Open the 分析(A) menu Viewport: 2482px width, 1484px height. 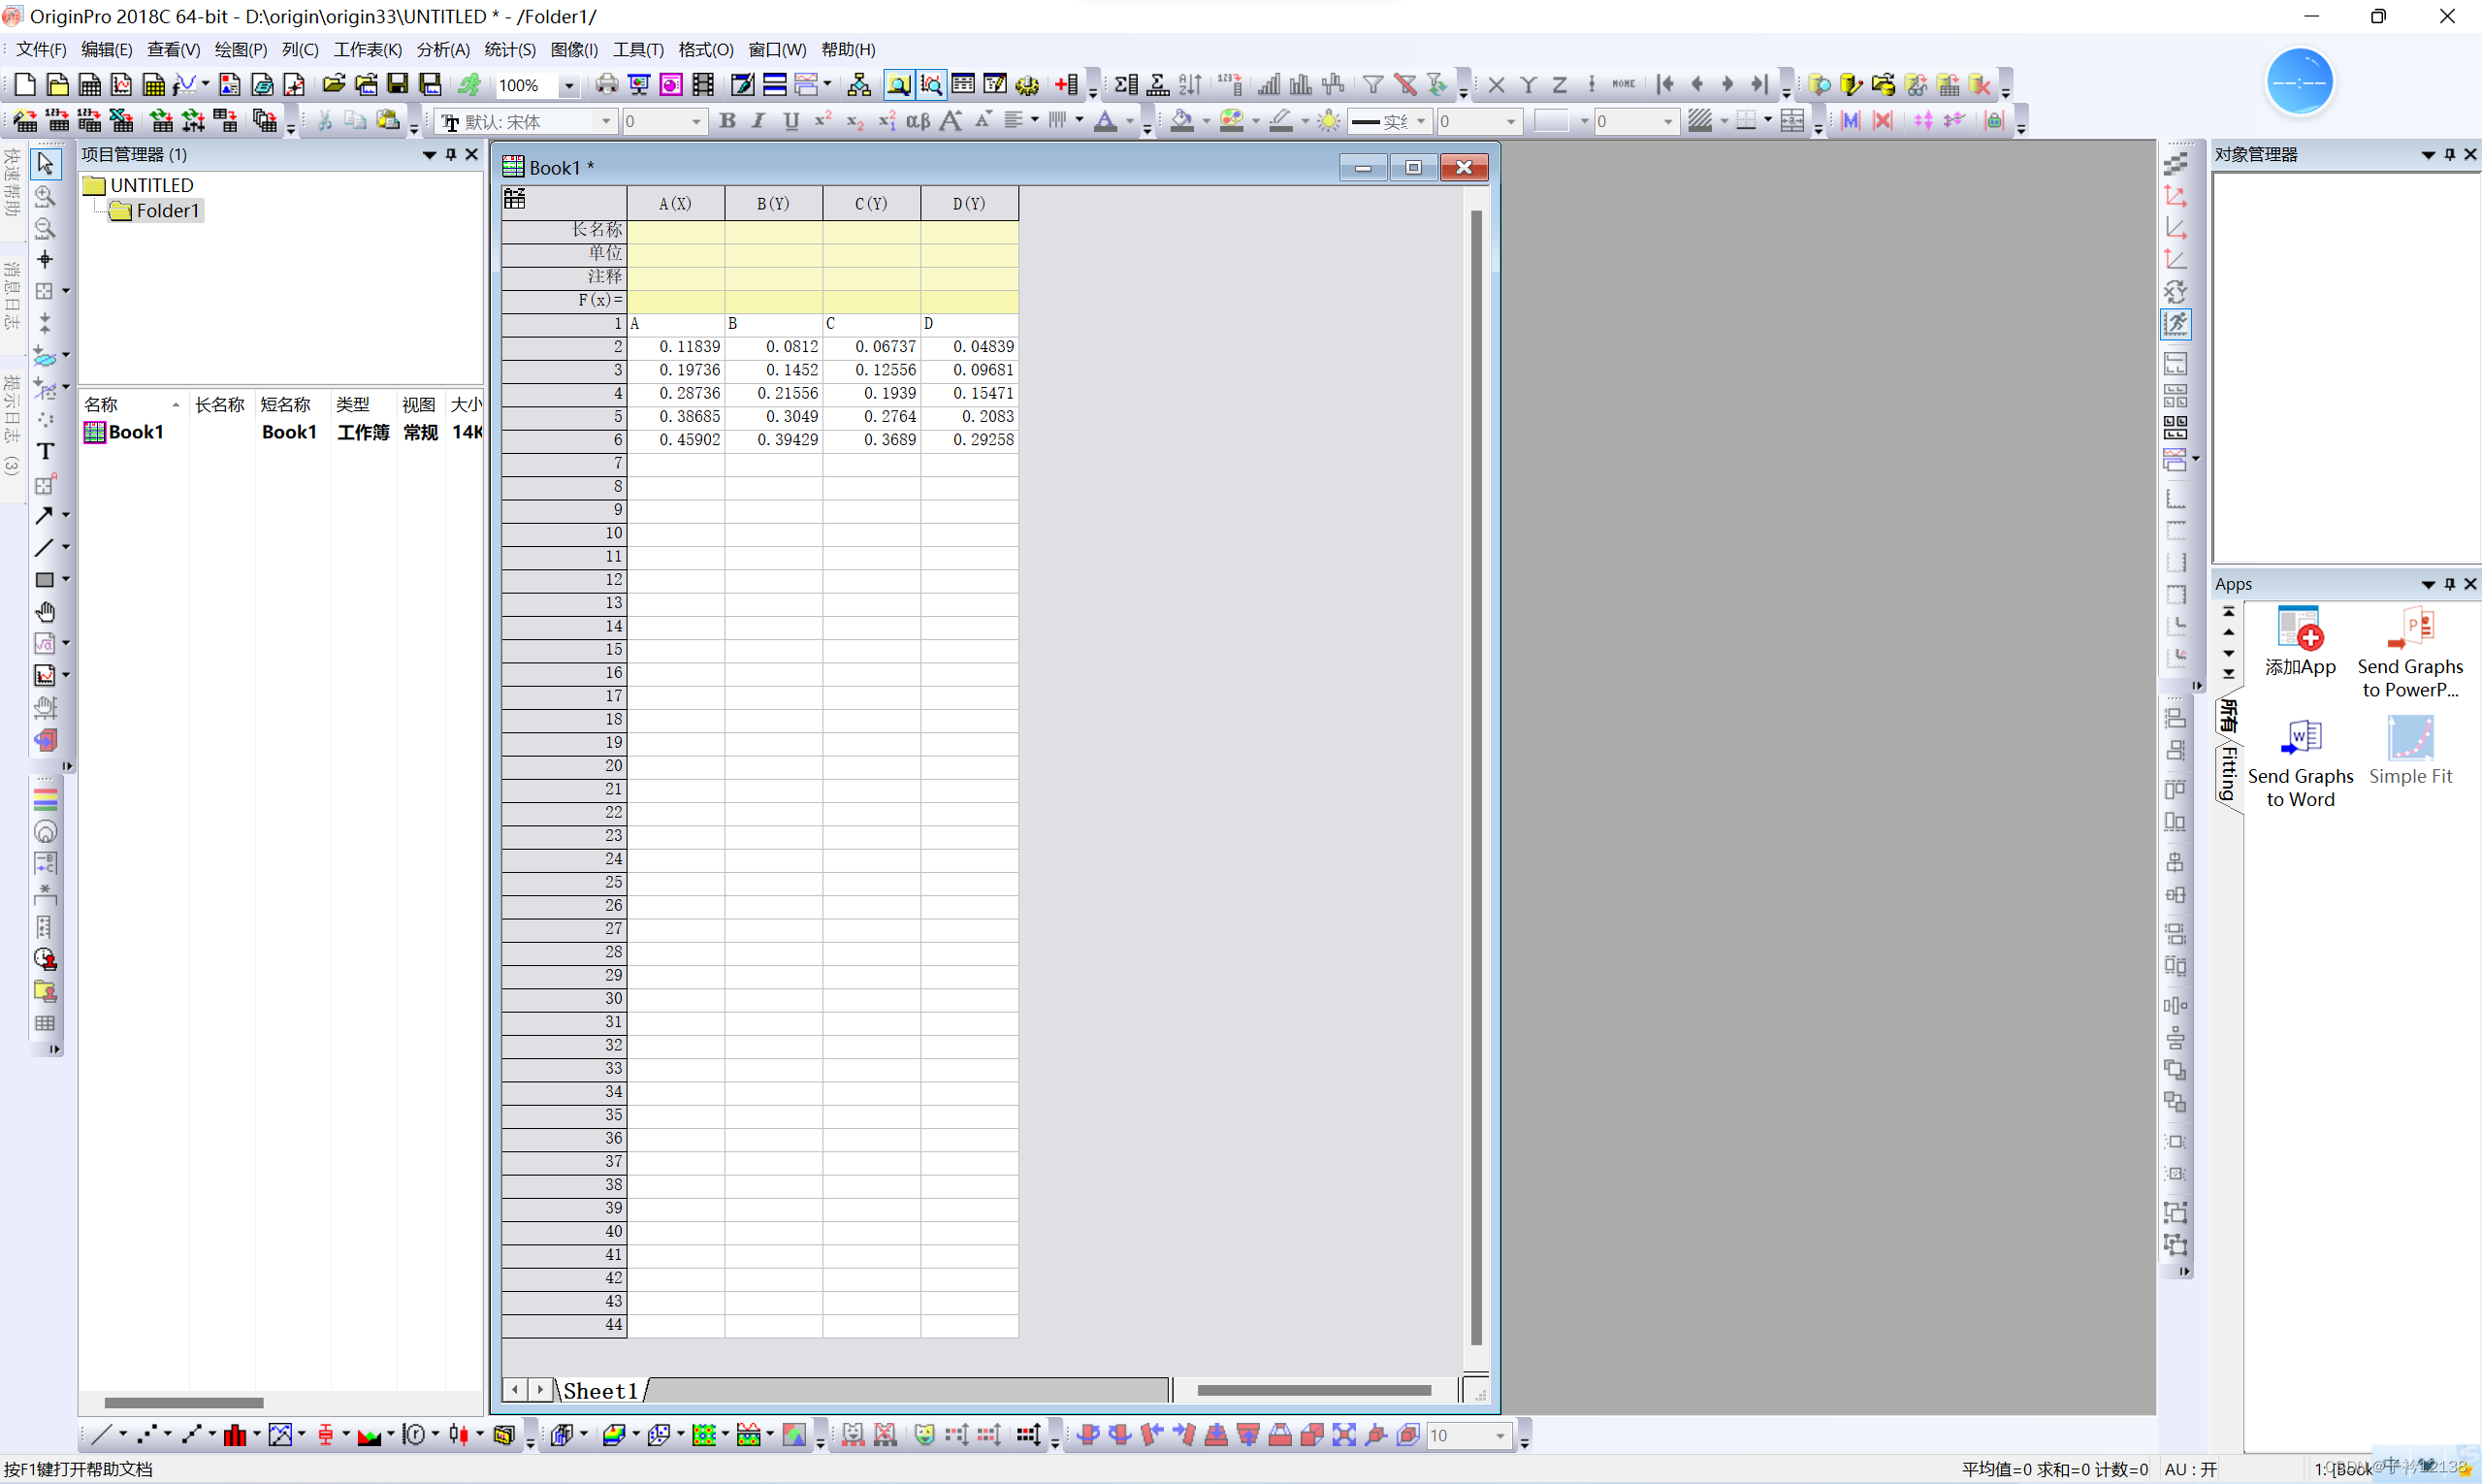[x=442, y=49]
